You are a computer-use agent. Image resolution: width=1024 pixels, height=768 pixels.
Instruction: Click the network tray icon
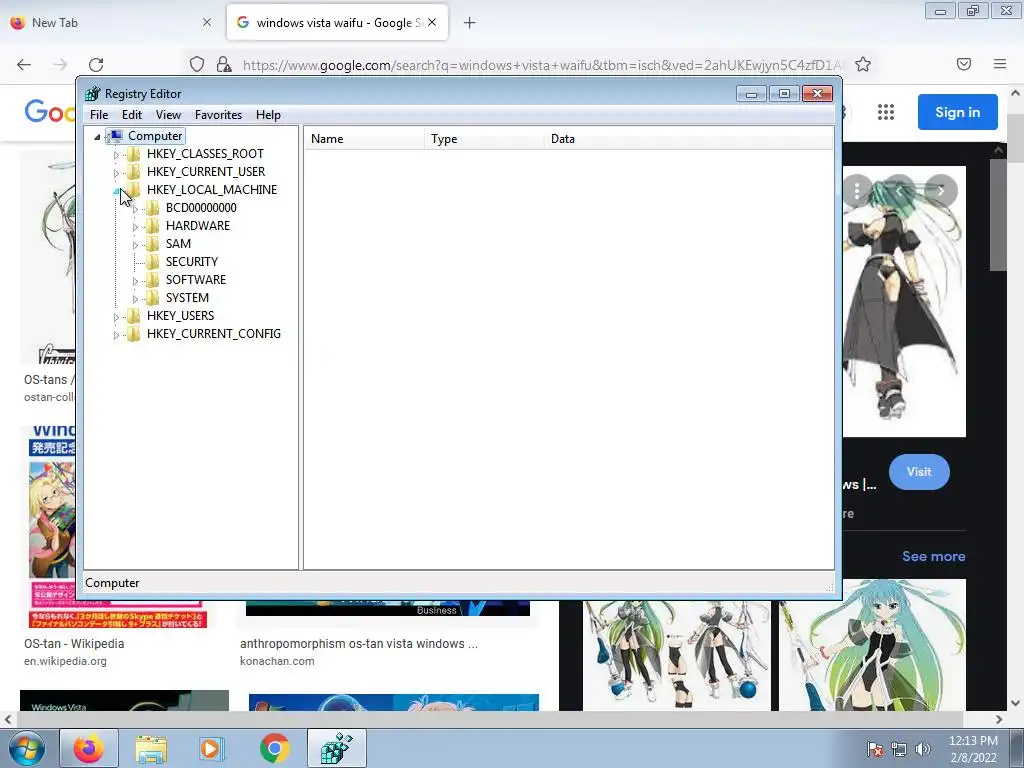899,749
